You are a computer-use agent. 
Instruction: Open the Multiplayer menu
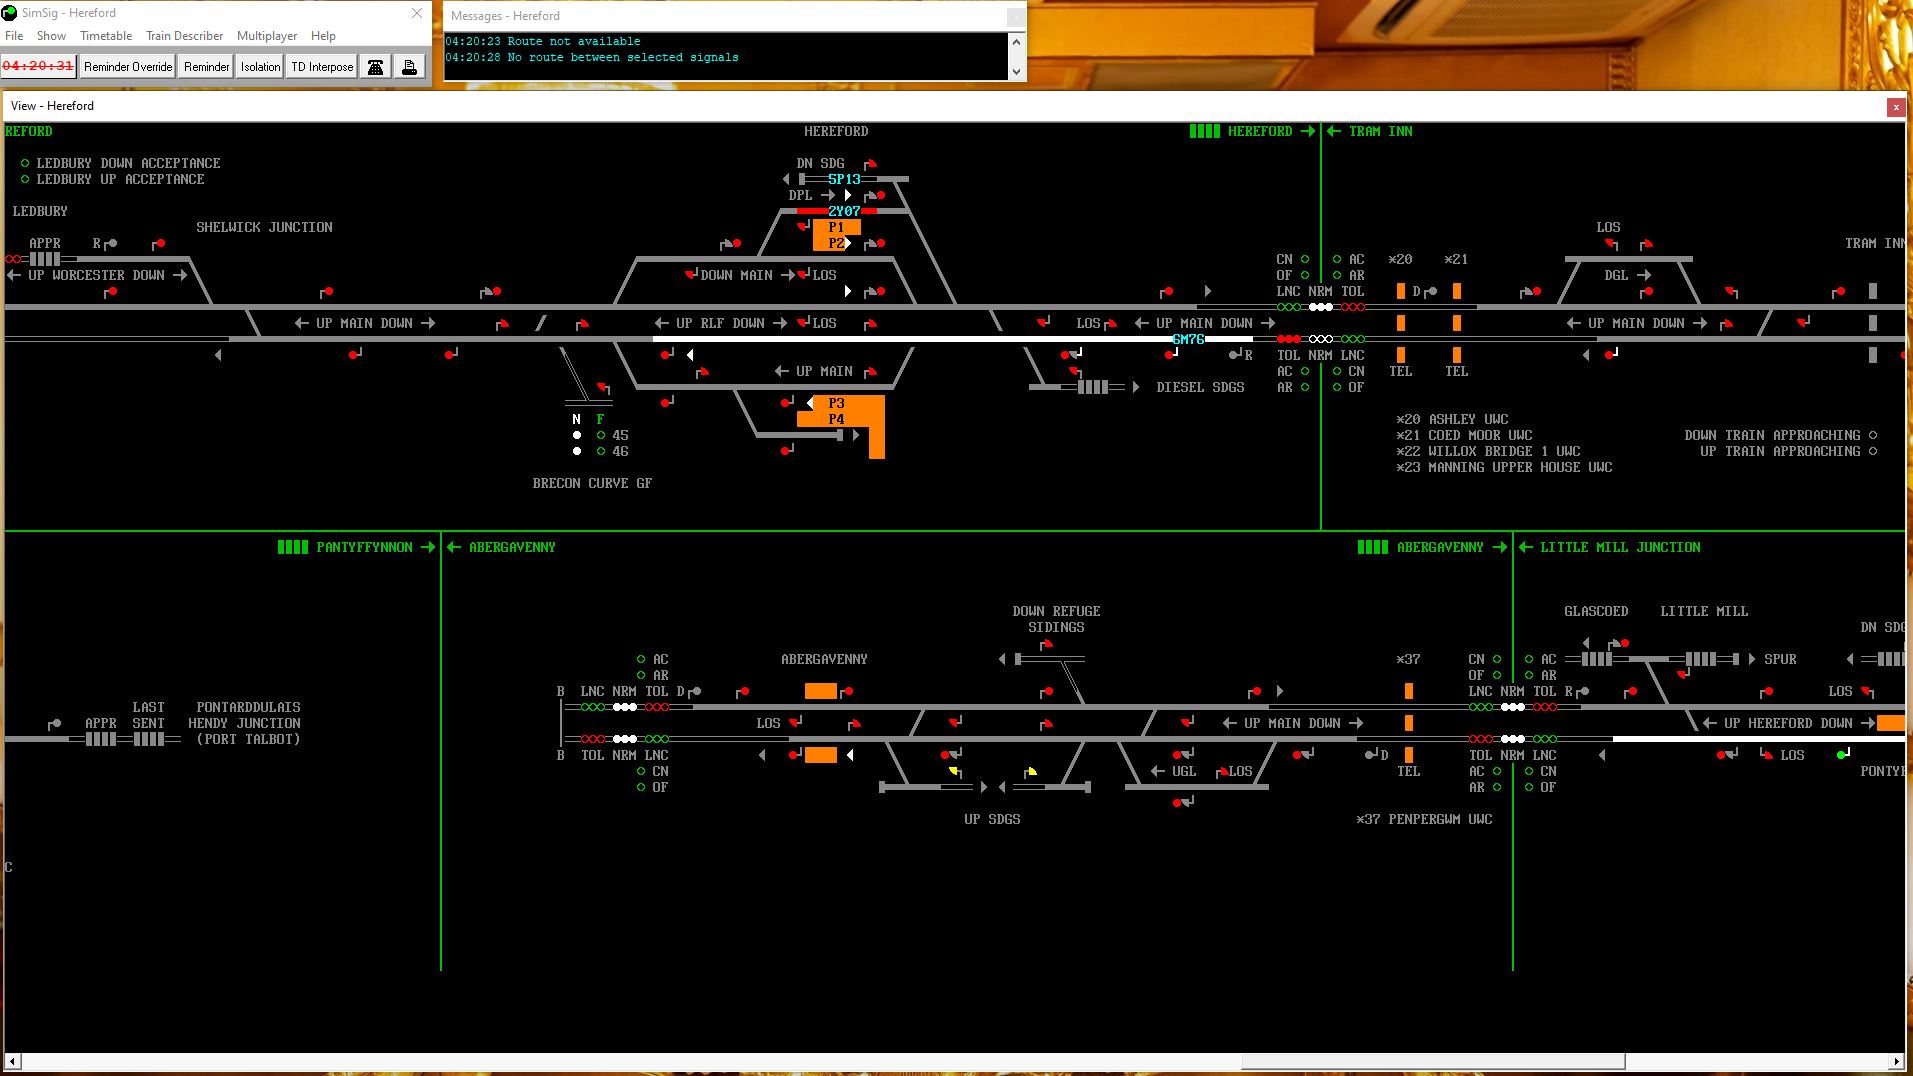pos(267,35)
